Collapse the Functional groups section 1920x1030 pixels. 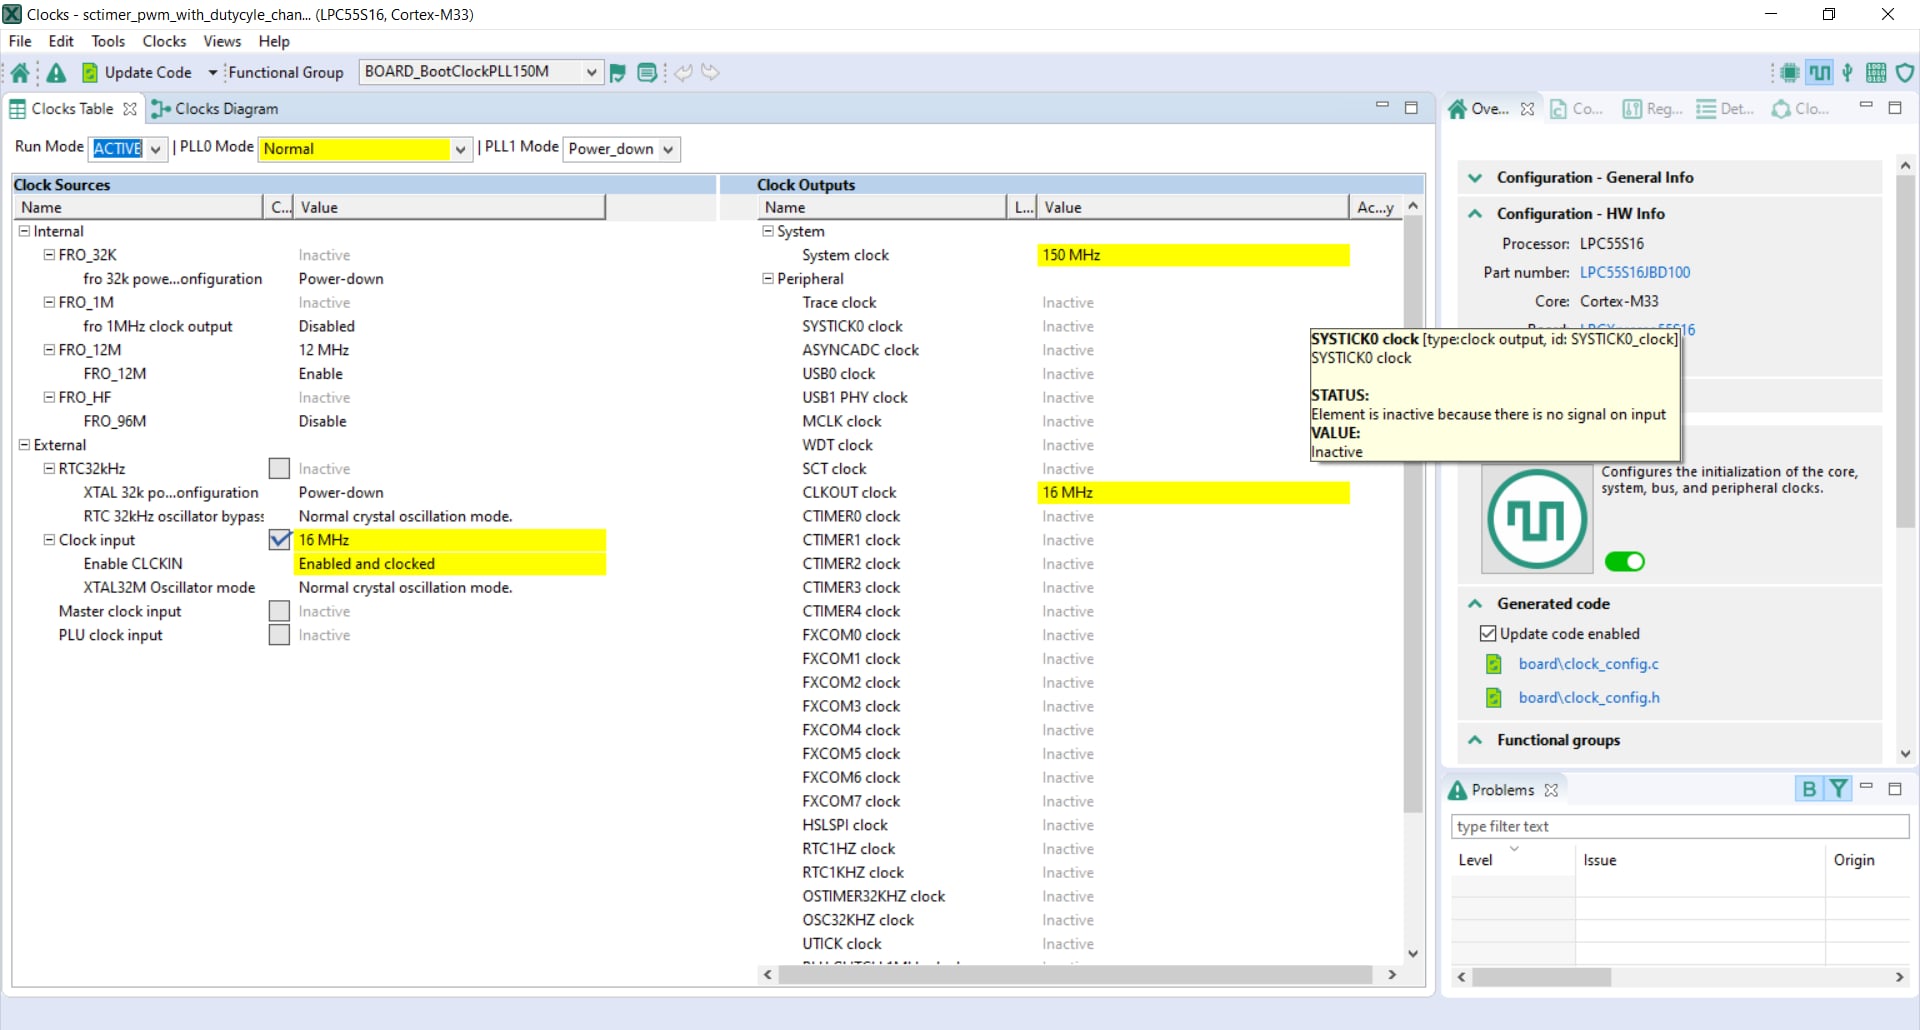[x=1475, y=740]
